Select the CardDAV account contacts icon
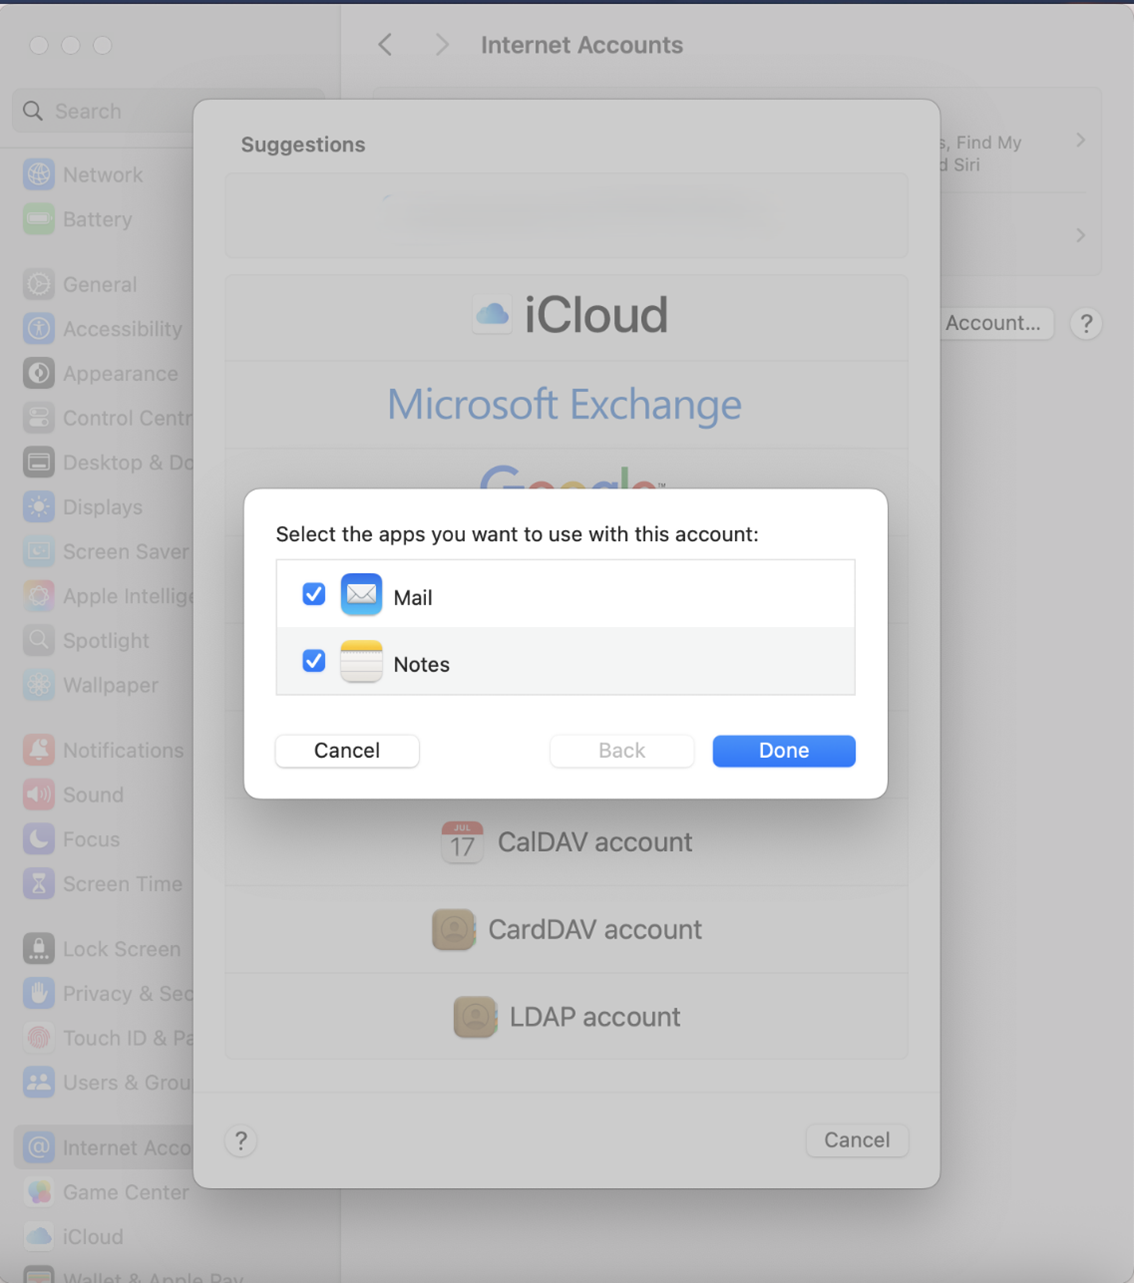 453,929
